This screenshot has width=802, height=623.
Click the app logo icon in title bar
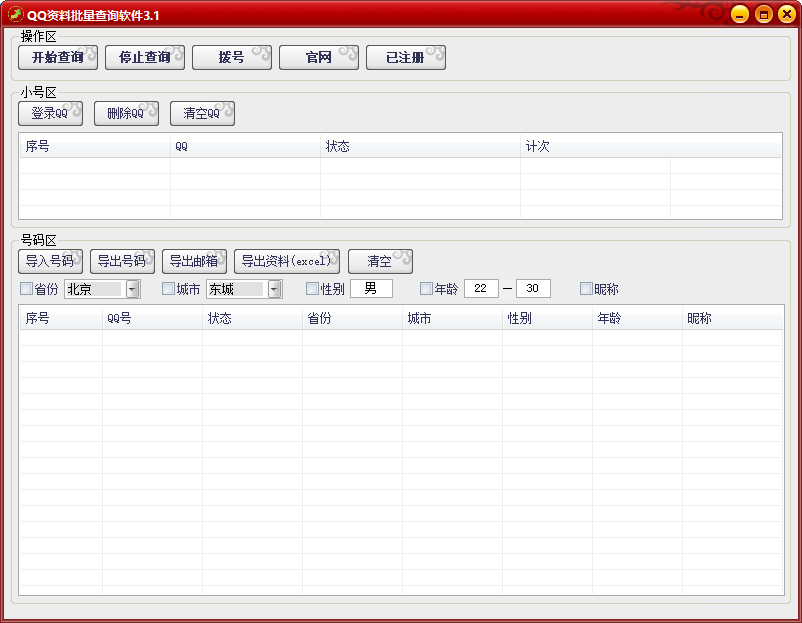(x=16, y=15)
